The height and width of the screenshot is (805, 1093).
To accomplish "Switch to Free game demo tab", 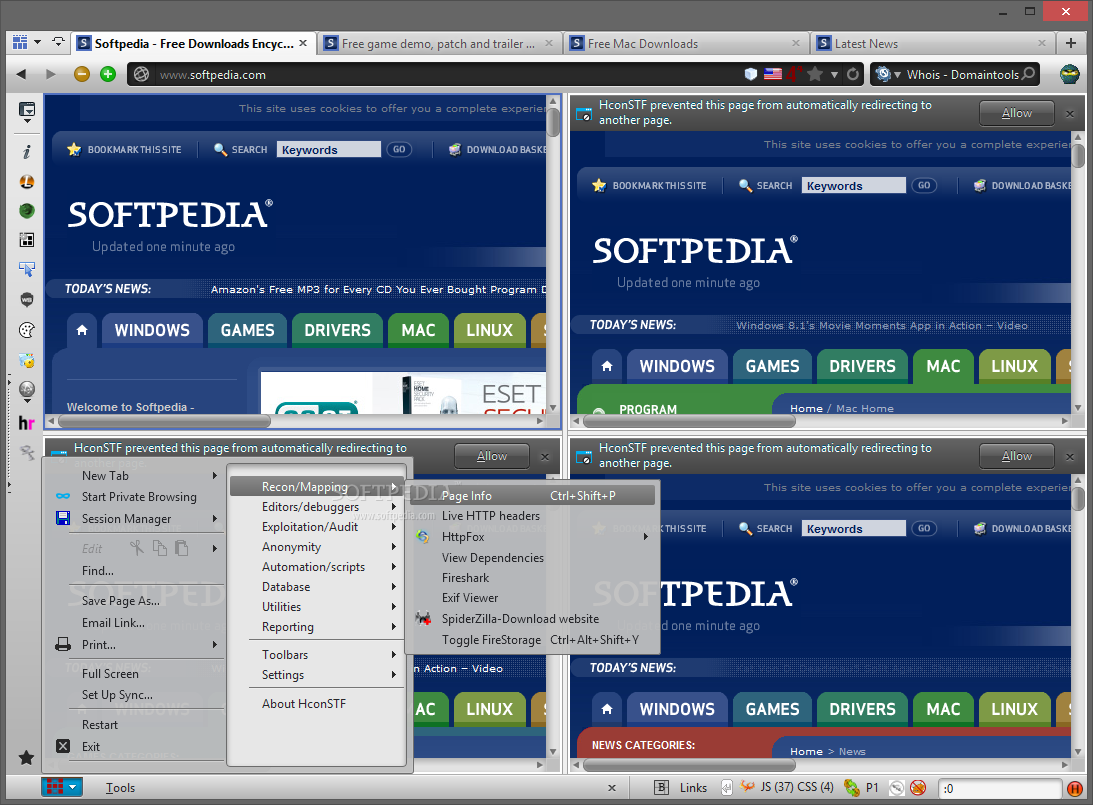I will tap(439, 43).
